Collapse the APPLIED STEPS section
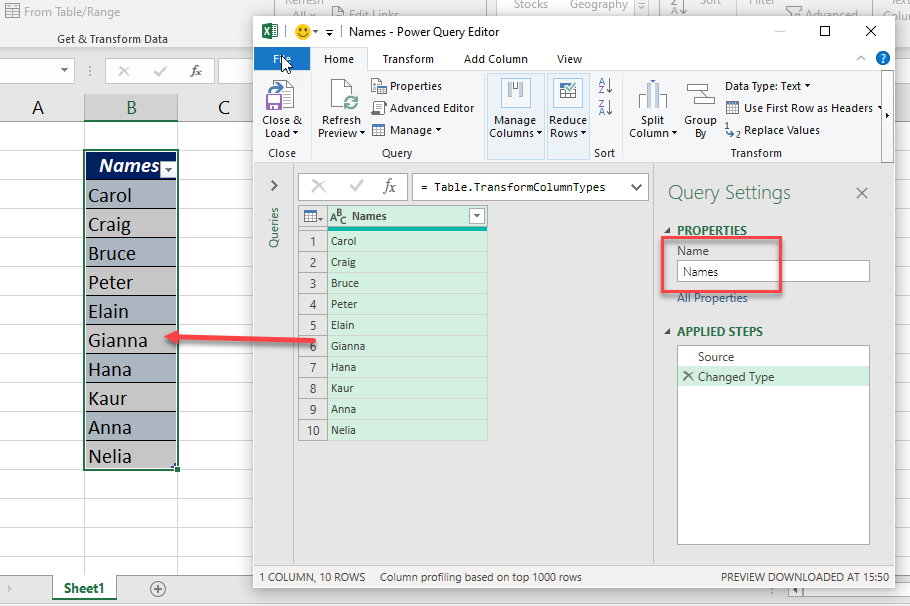The height and width of the screenshot is (606, 910). pyautogui.click(x=667, y=331)
